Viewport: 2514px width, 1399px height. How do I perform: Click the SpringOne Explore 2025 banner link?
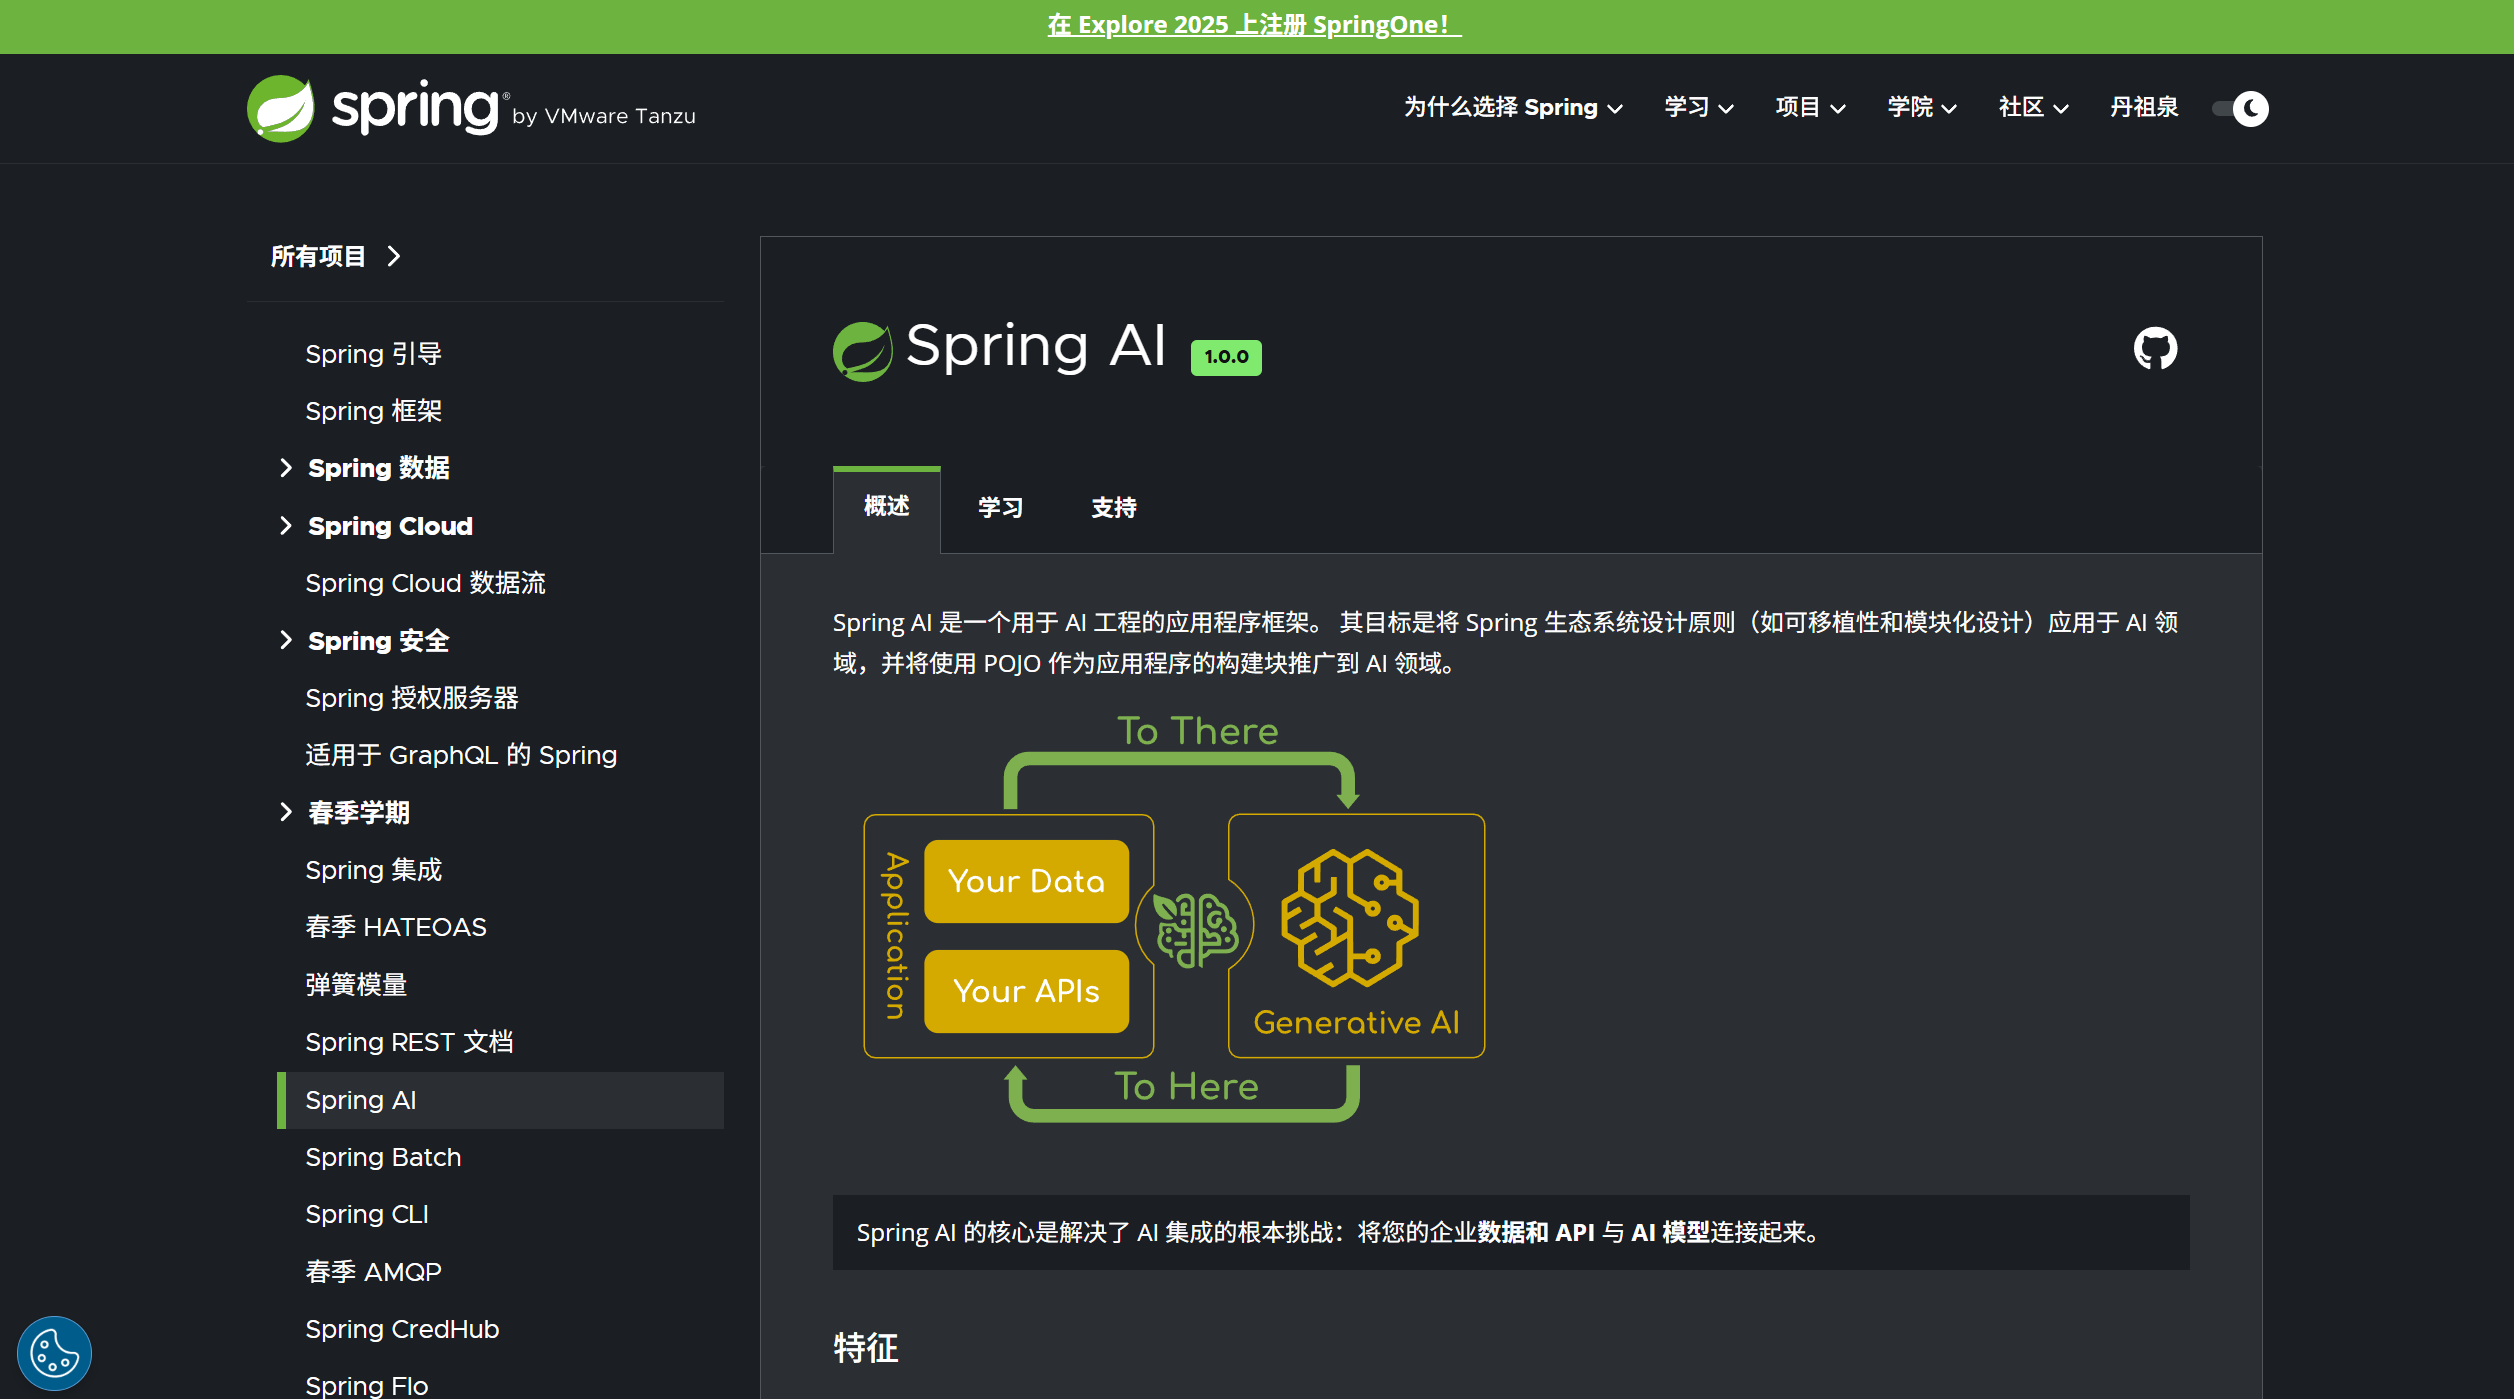[x=1254, y=25]
